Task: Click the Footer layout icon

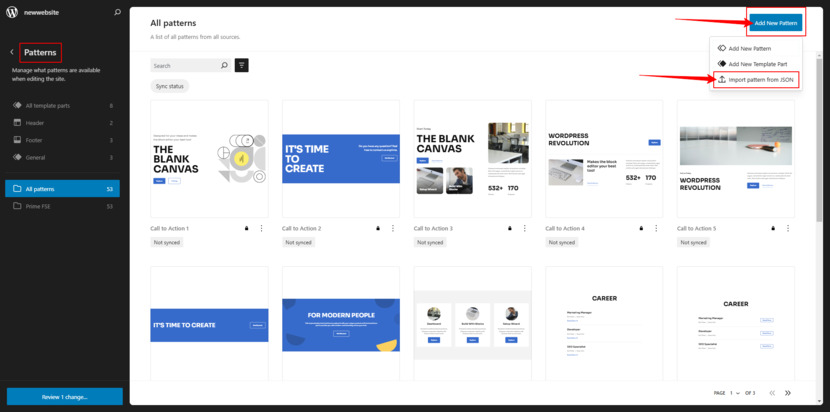Action: (17, 140)
